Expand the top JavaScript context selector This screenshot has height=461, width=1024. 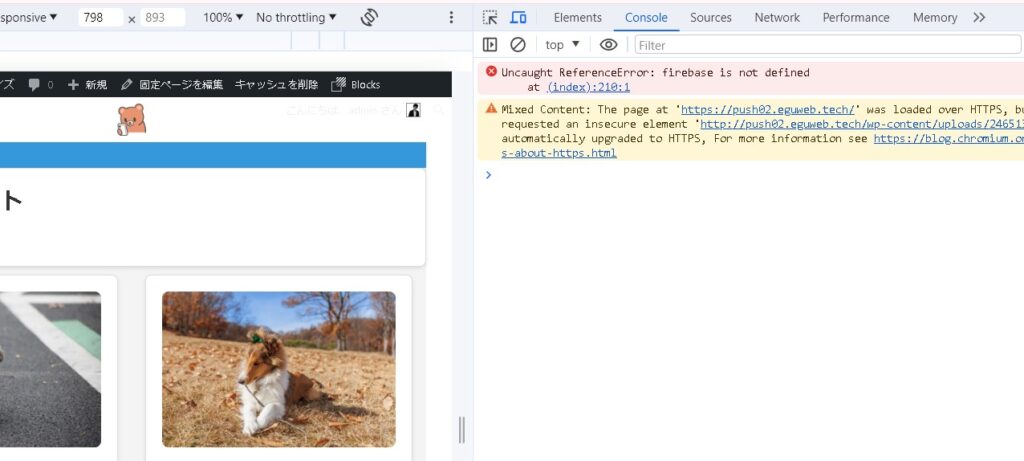coord(562,45)
